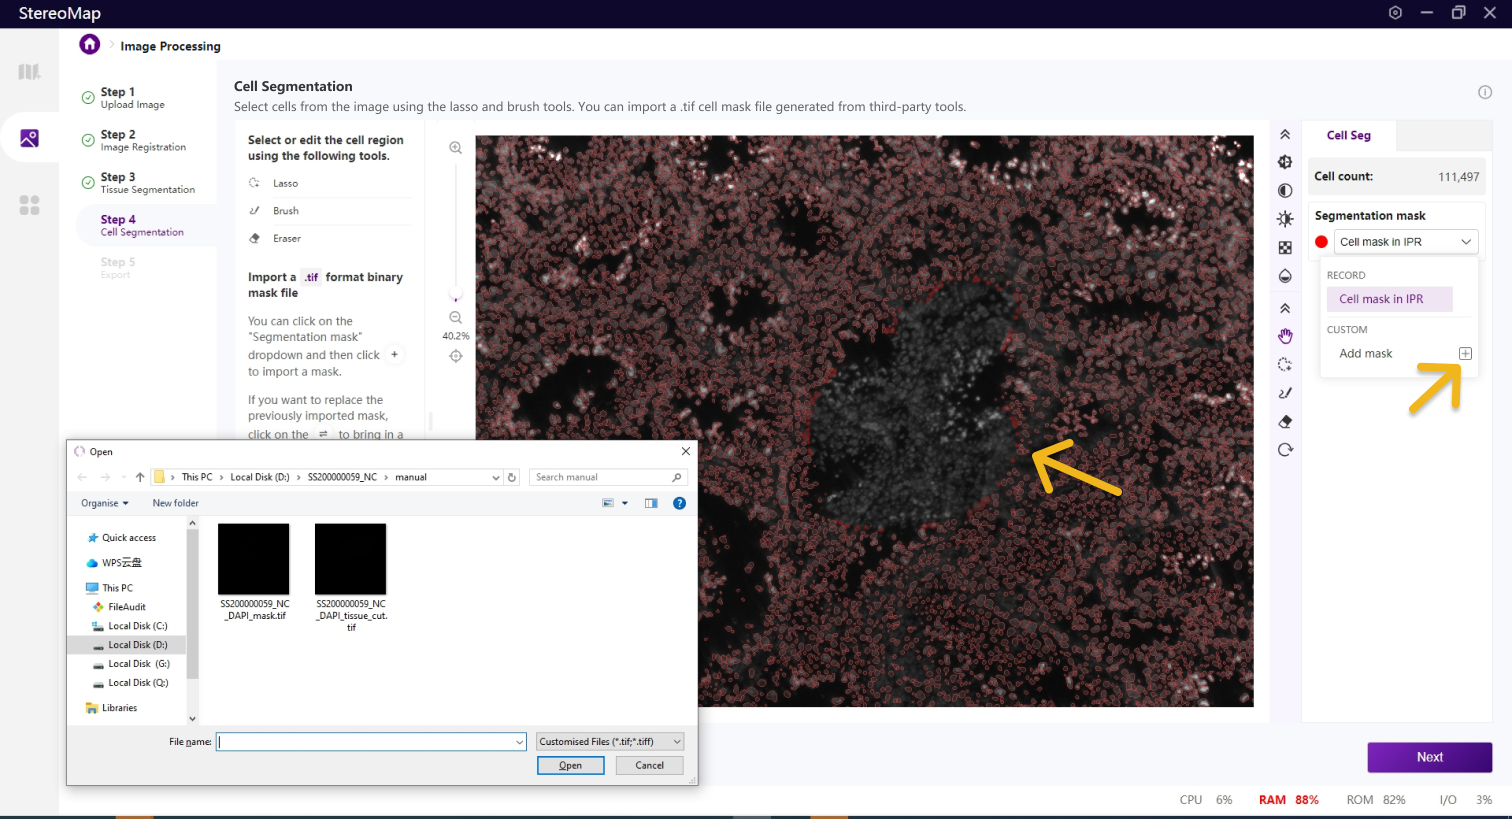Select Local Disk (C:) in navigation tree
This screenshot has width=1512, height=819.
(x=137, y=626)
